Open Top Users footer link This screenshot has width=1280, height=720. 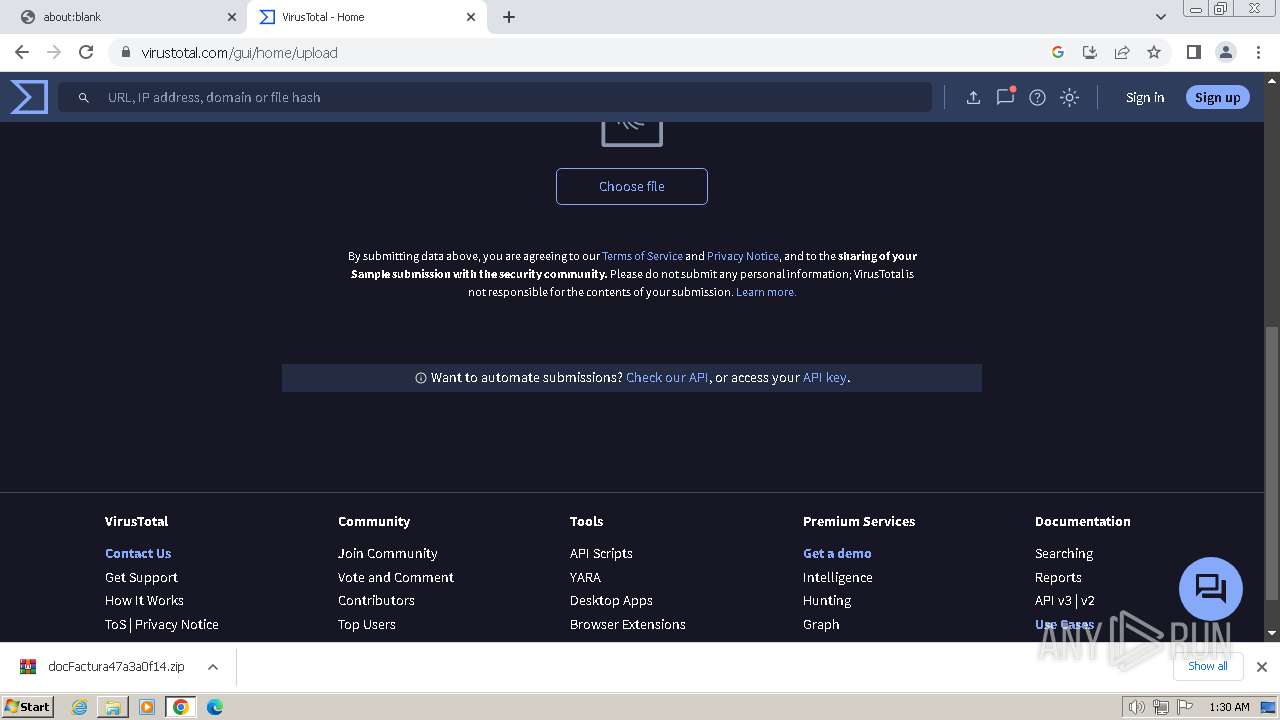(367, 624)
